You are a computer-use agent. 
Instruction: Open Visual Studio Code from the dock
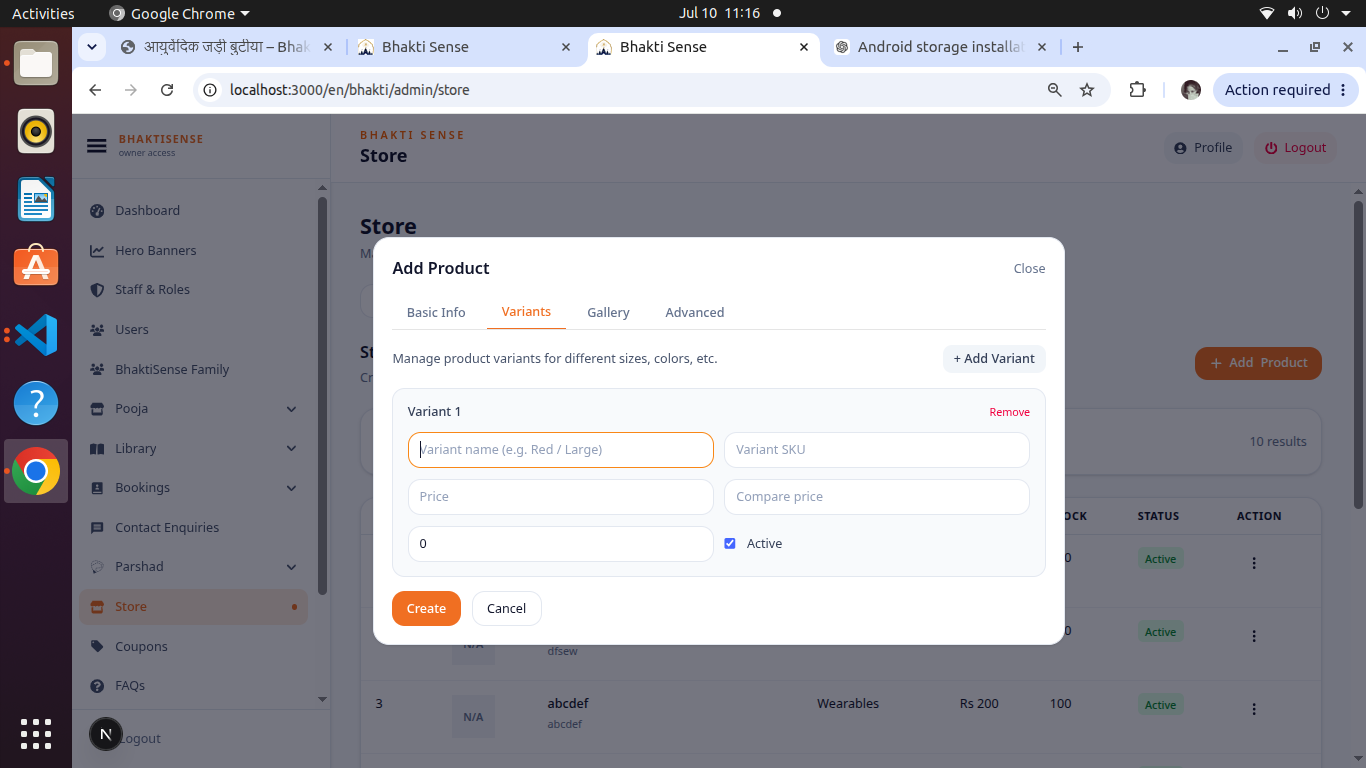pos(36,335)
